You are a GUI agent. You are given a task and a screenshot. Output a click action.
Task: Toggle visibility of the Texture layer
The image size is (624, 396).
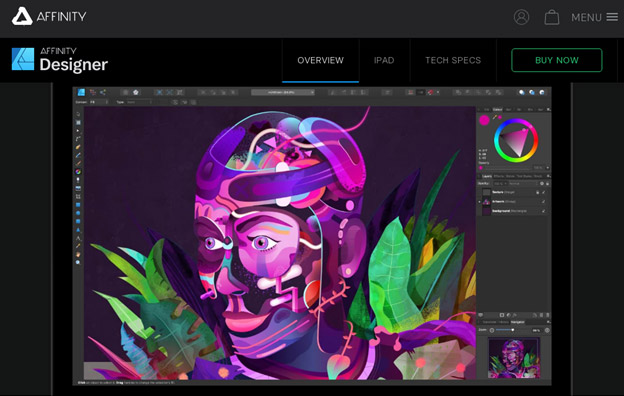(x=544, y=193)
